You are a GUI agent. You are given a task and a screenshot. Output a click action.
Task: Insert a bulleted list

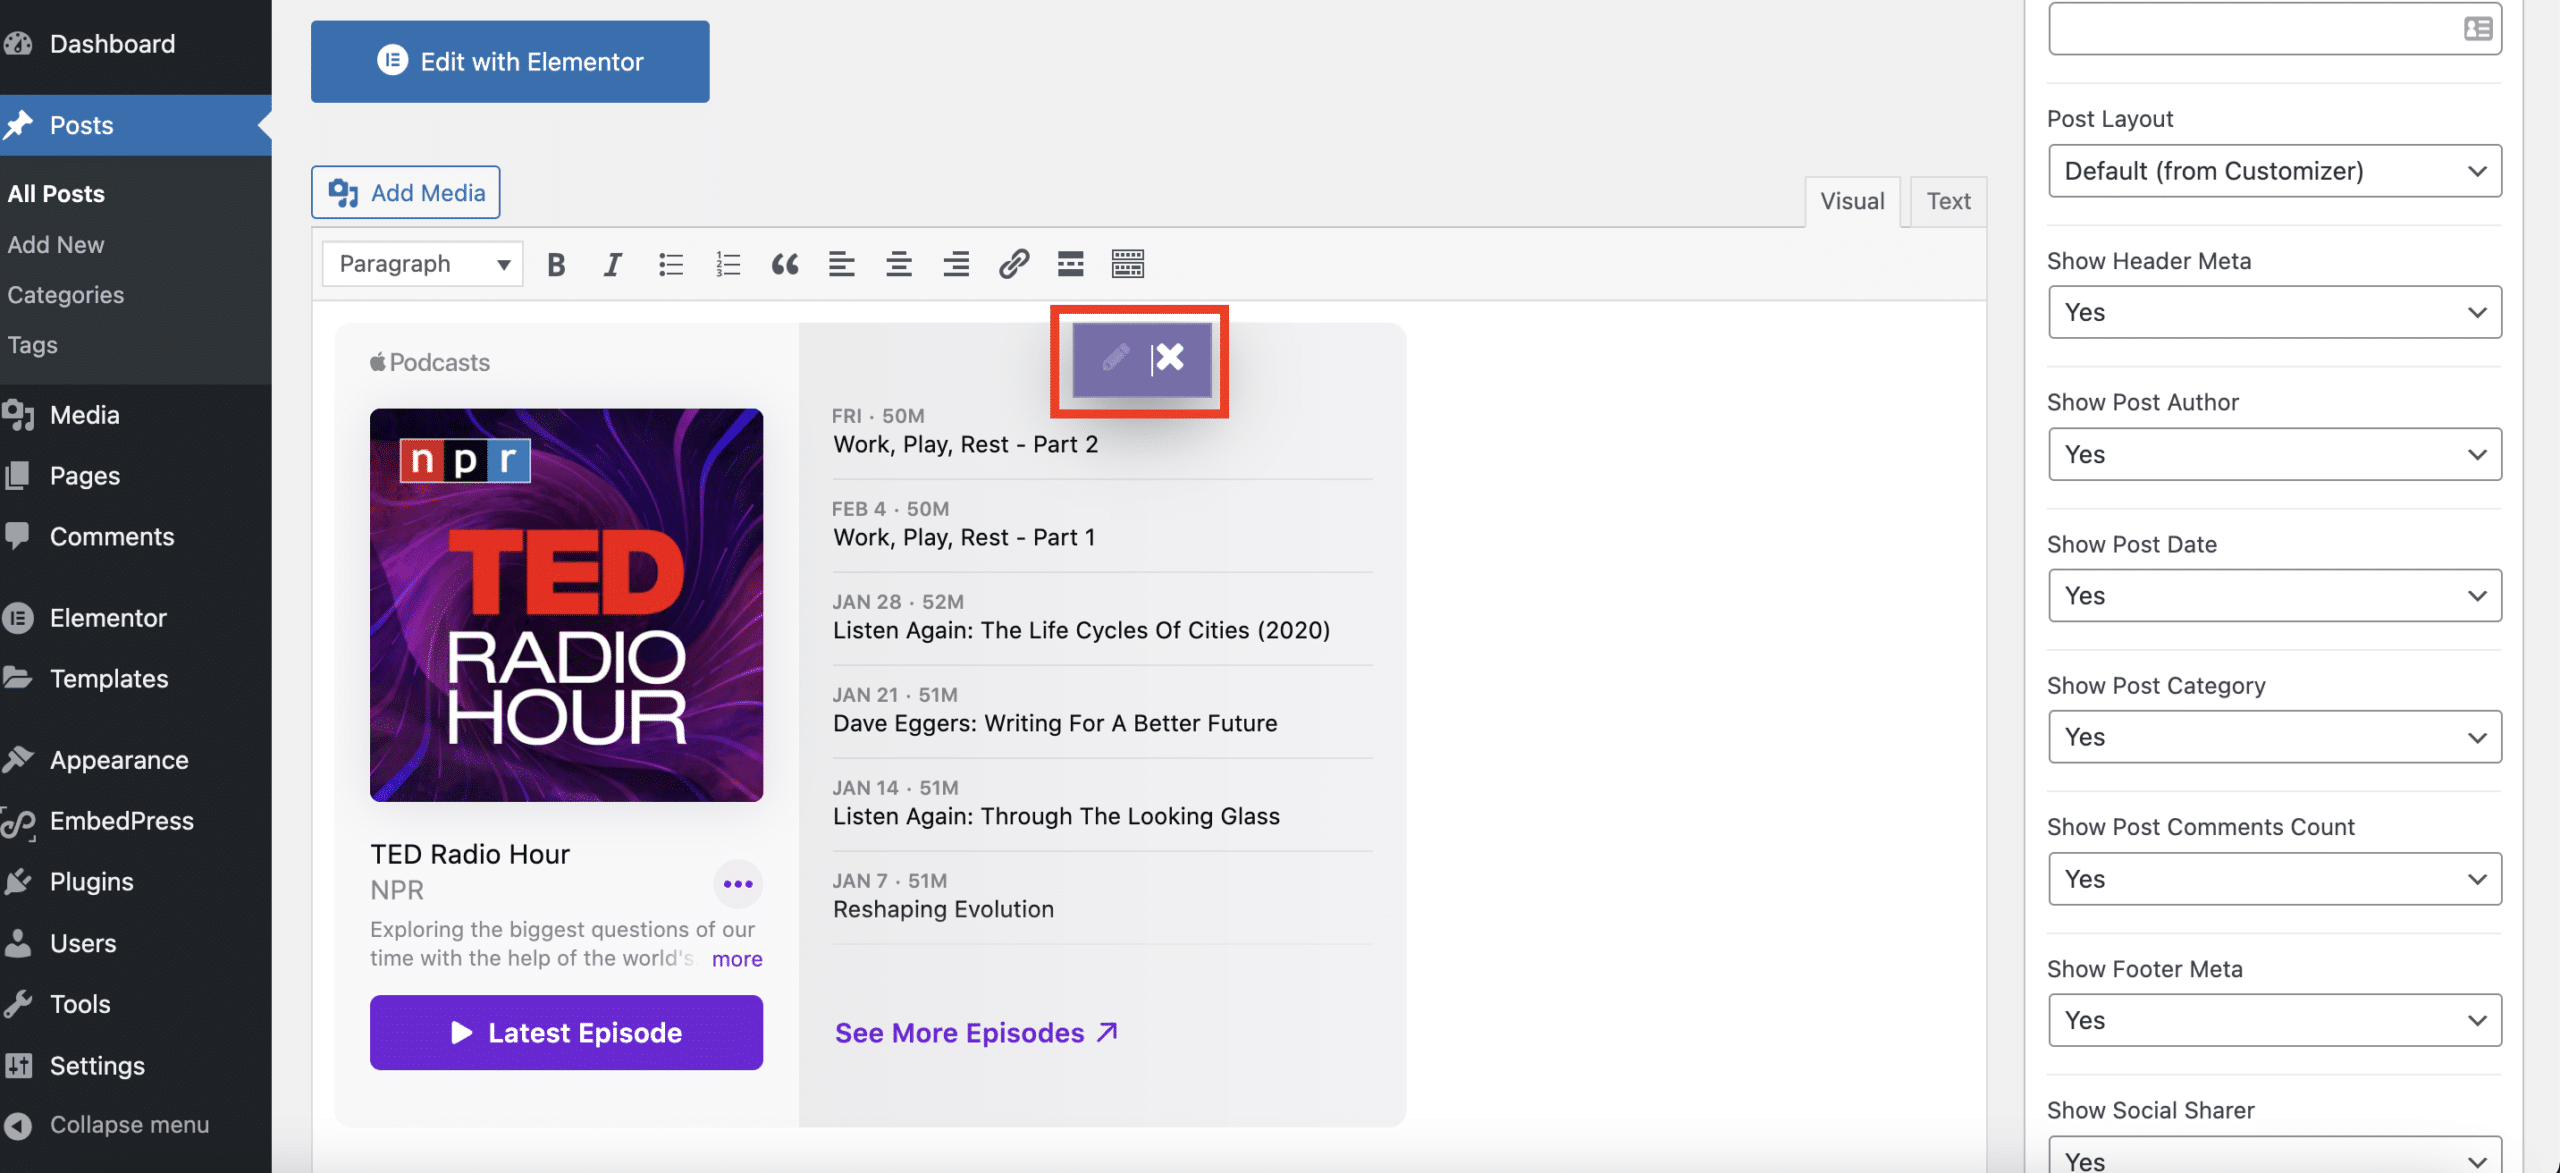pyautogui.click(x=670, y=263)
